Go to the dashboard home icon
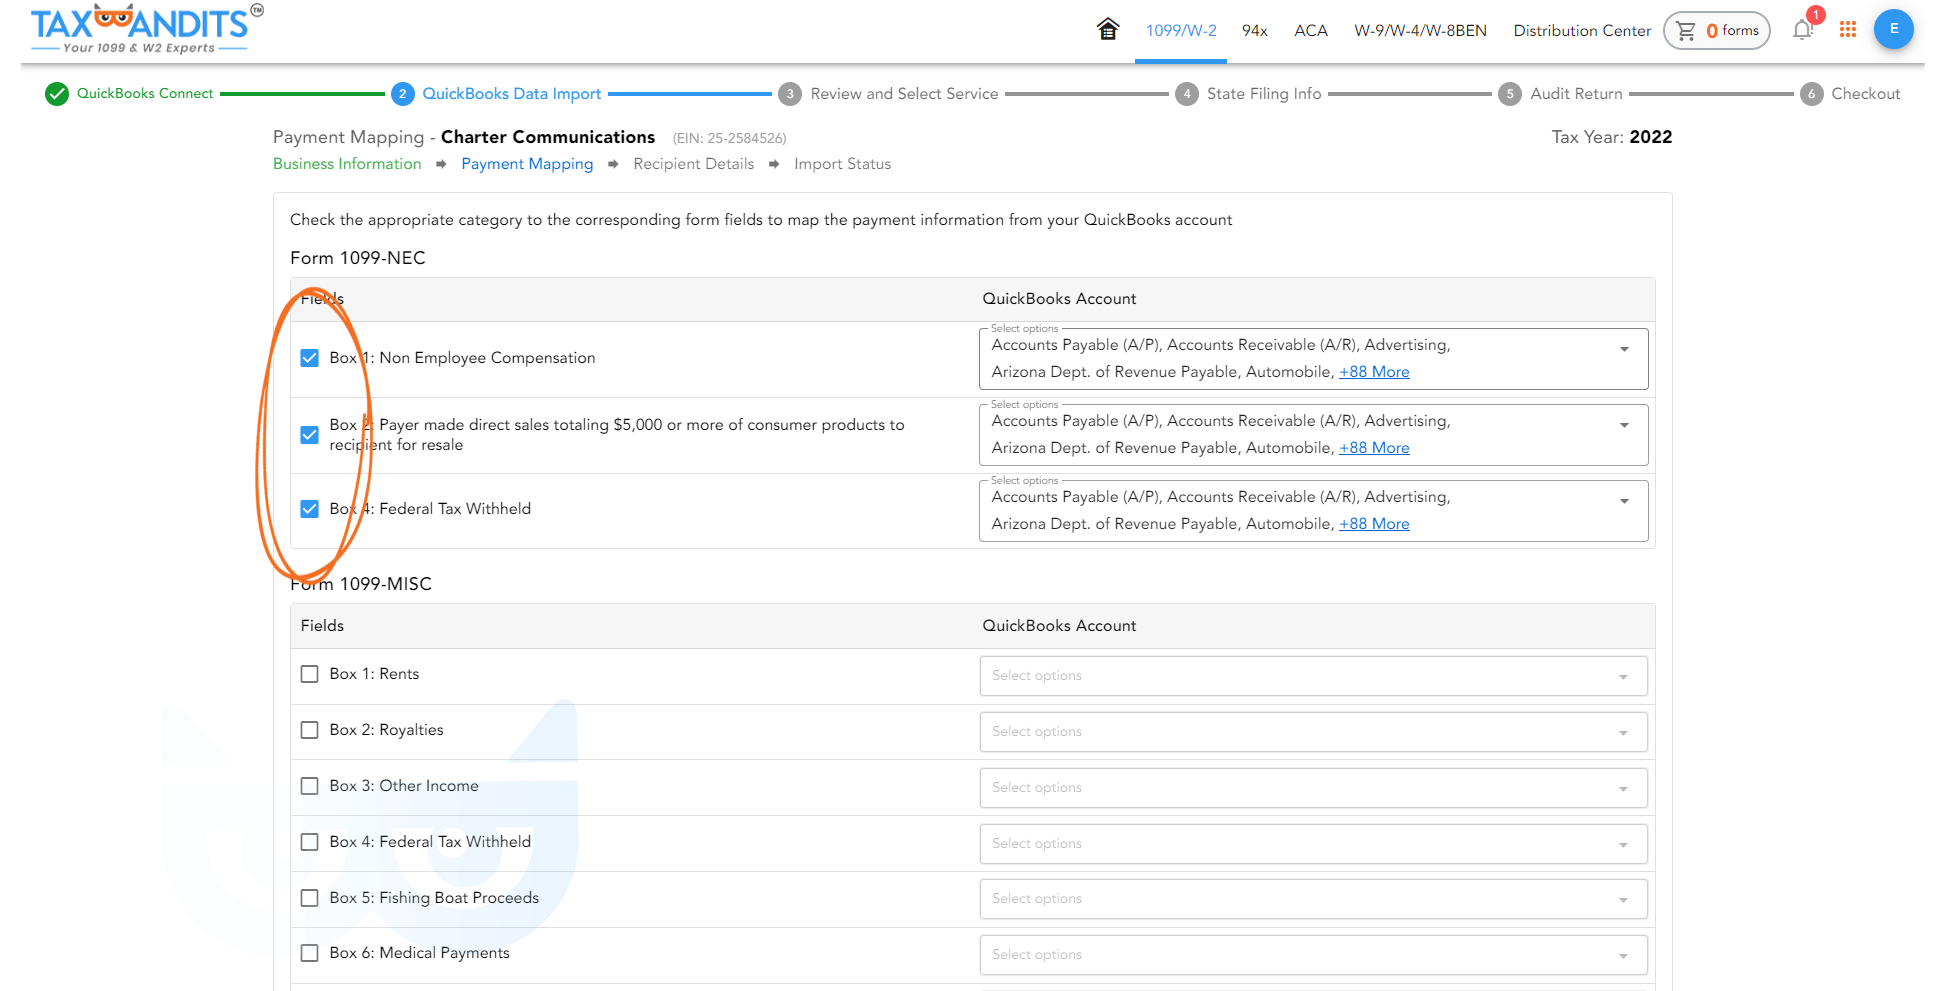 (x=1107, y=29)
